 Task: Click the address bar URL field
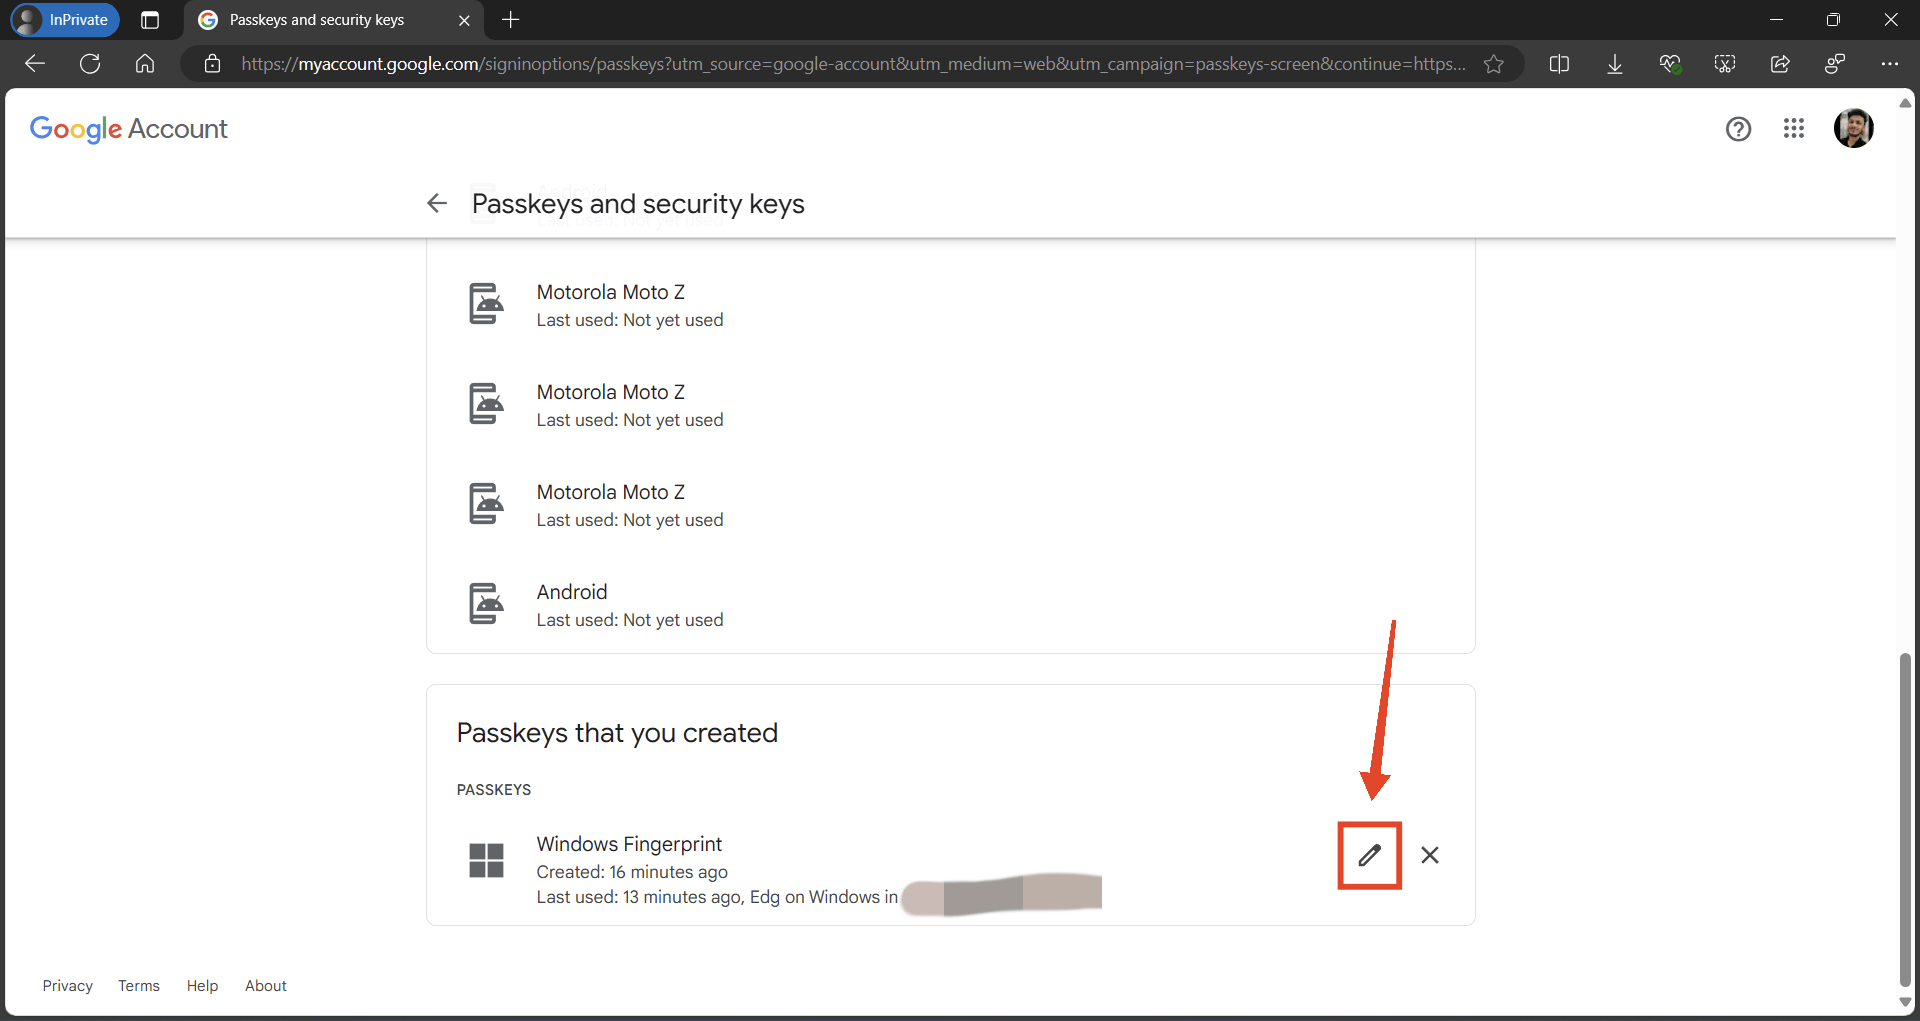pos(853,64)
